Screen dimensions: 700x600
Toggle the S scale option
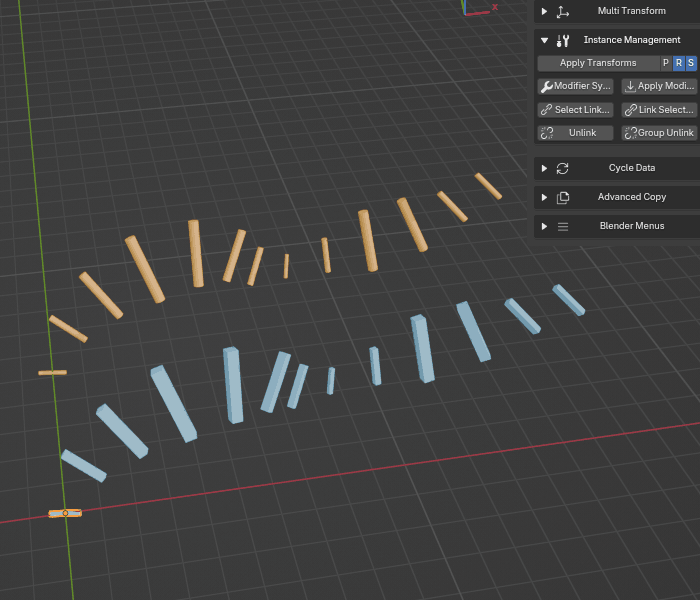(x=691, y=63)
